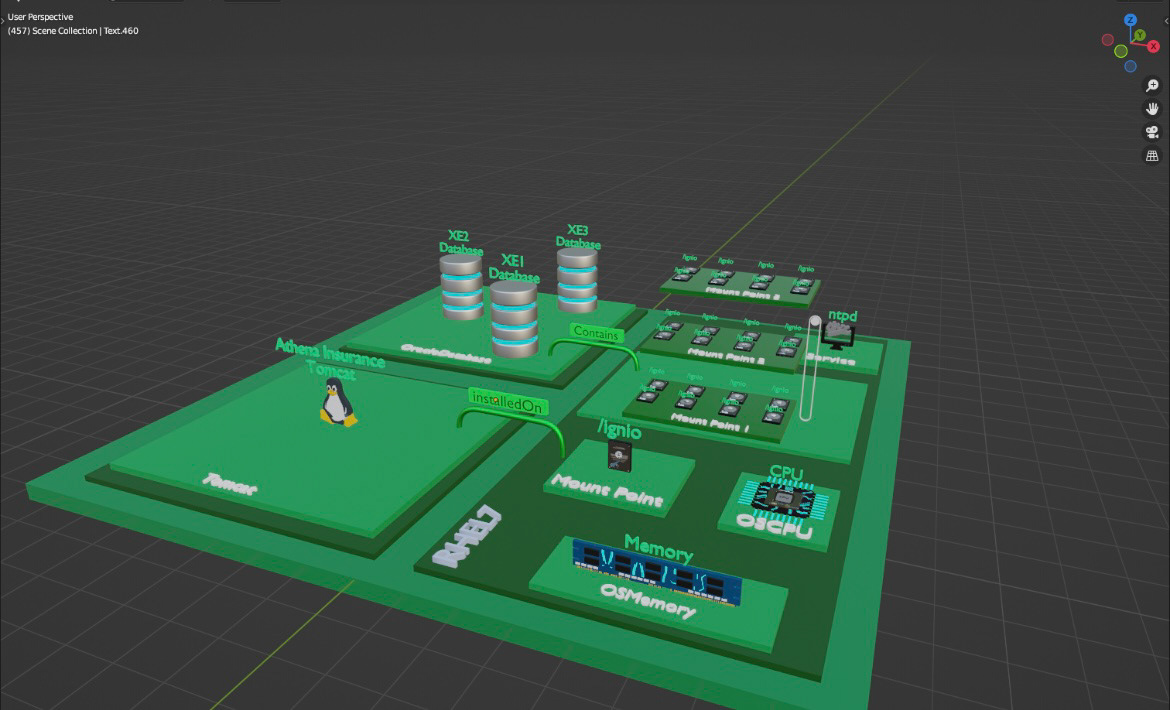Select the white vertical connector loop
The width and height of the screenshot is (1170, 710).
tap(810, 368)
